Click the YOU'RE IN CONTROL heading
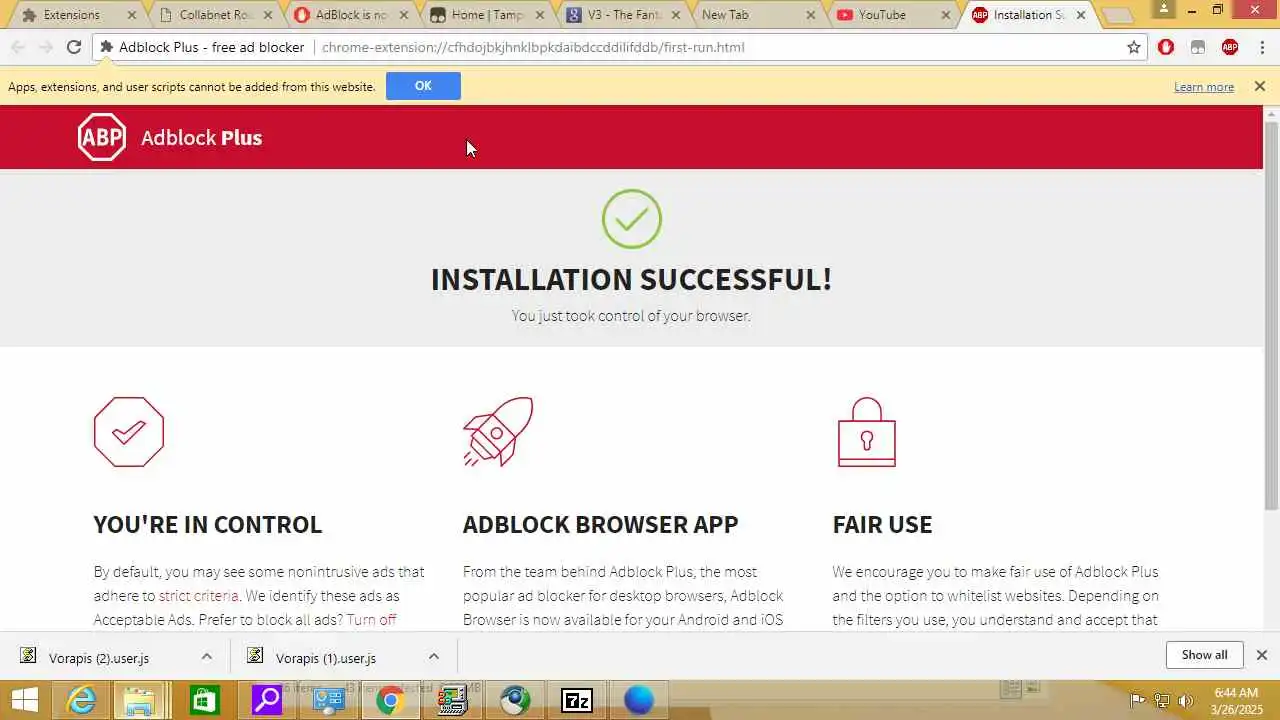The width and height of the screenshot is (1280, 720). (208, 524)
